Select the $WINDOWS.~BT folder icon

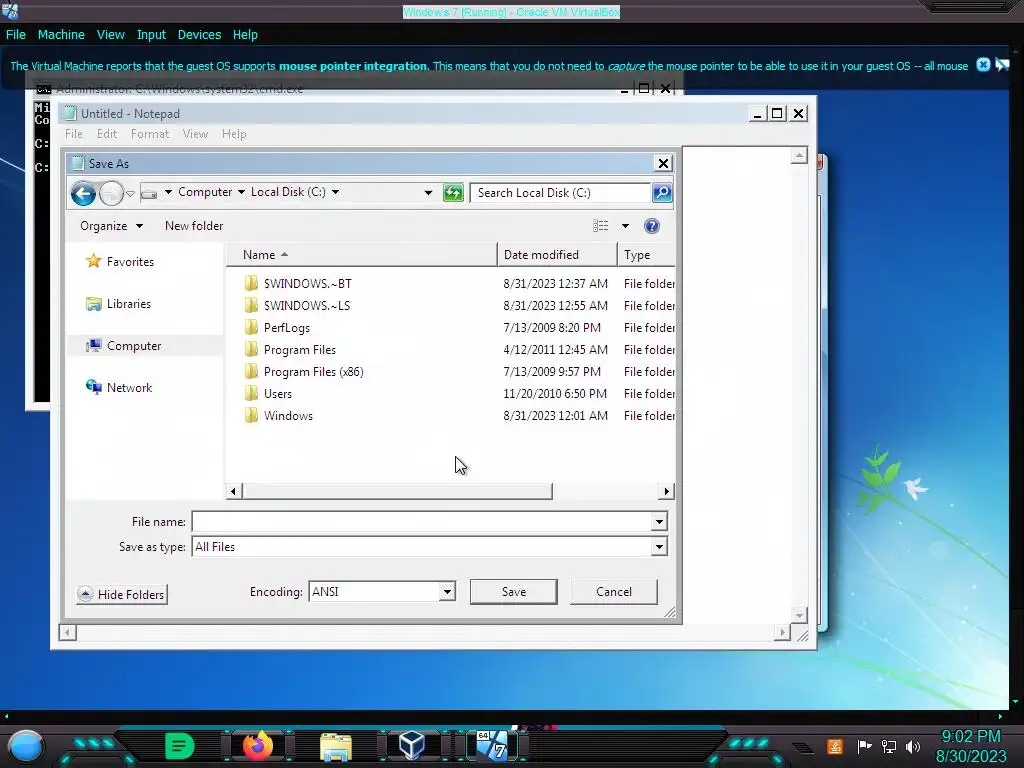(x=251, y=283)
